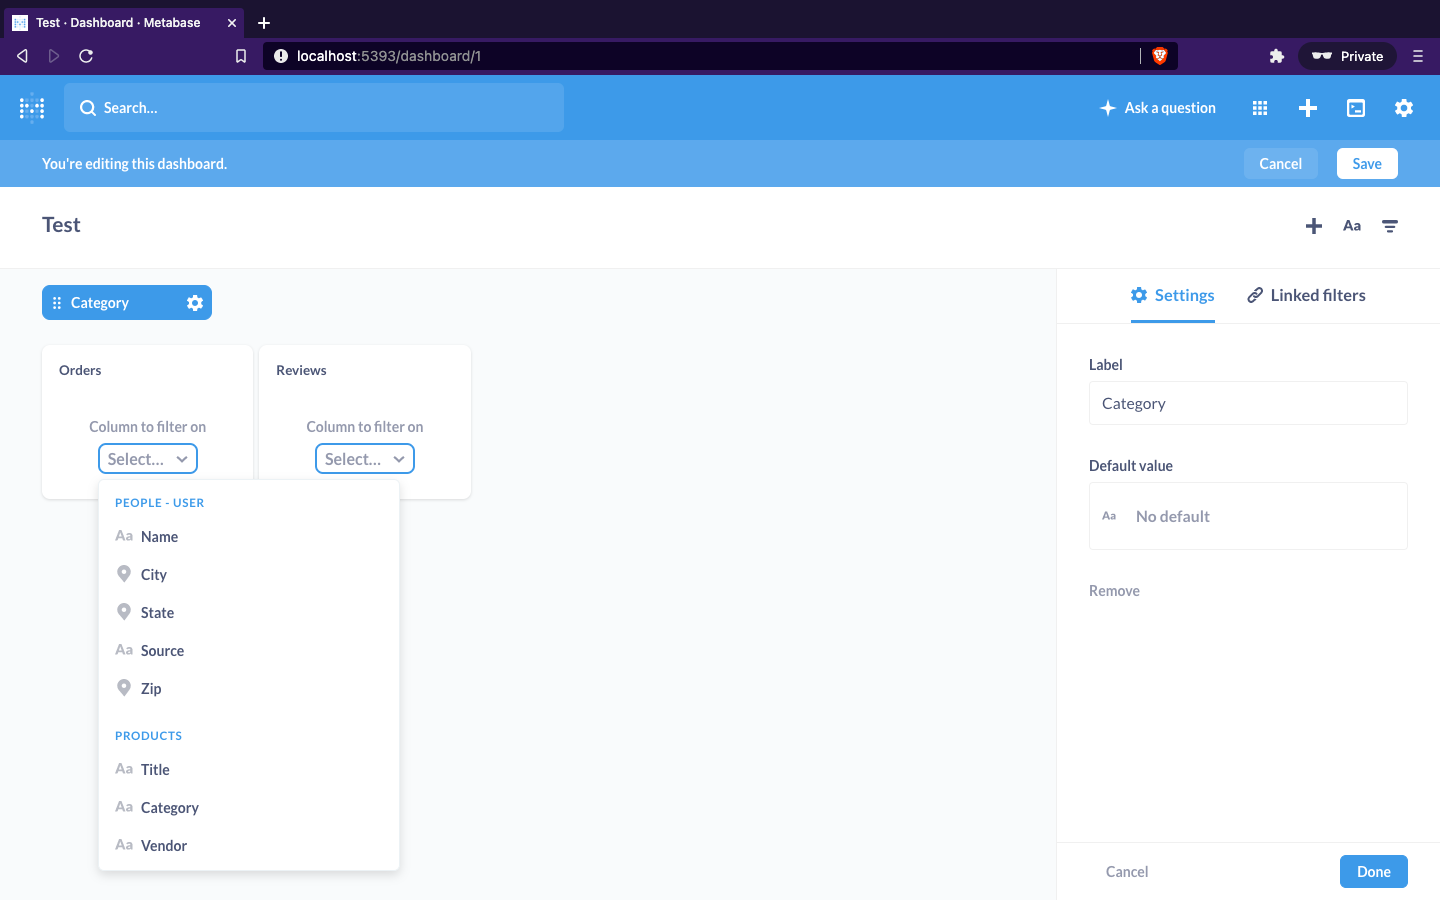The image size is (1440, 900).
Task: Click the add question plus icon beside Test
Action: pyautogui.click(x=1314, y=226)
